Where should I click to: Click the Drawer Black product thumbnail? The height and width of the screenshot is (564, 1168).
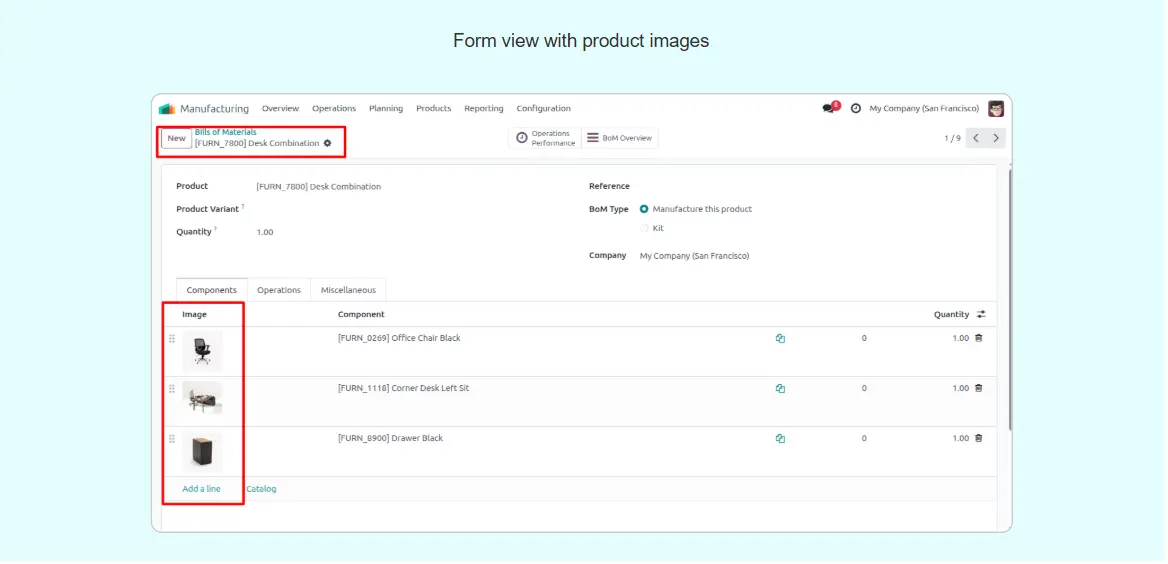(202, 452)
